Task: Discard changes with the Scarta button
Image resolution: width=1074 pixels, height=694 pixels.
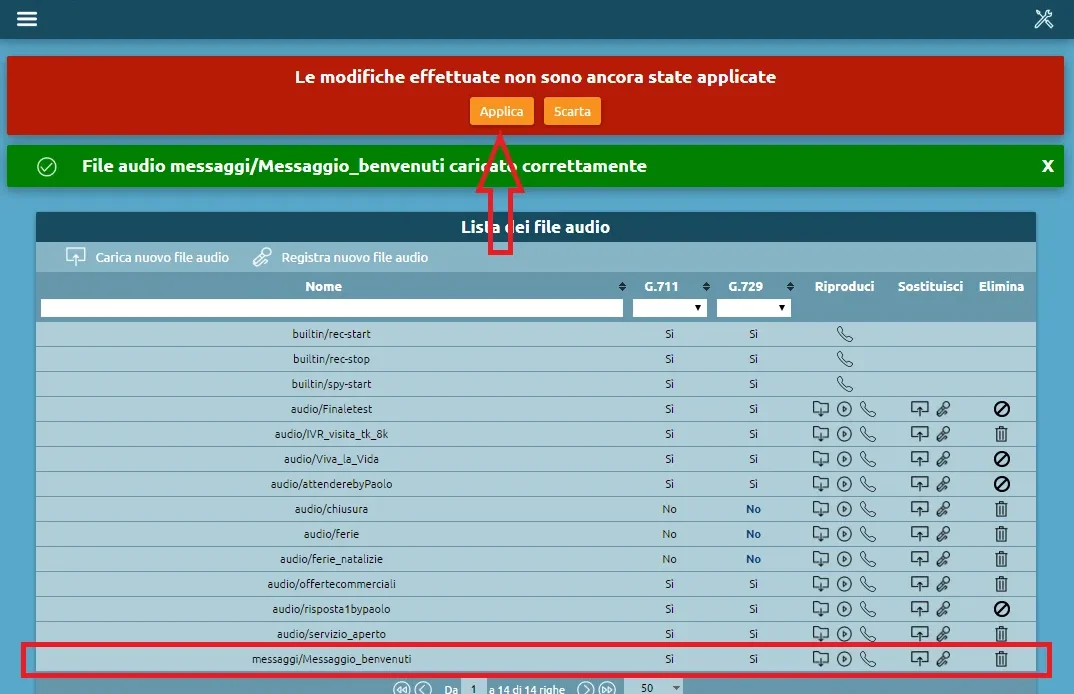Action: [572, 111]
